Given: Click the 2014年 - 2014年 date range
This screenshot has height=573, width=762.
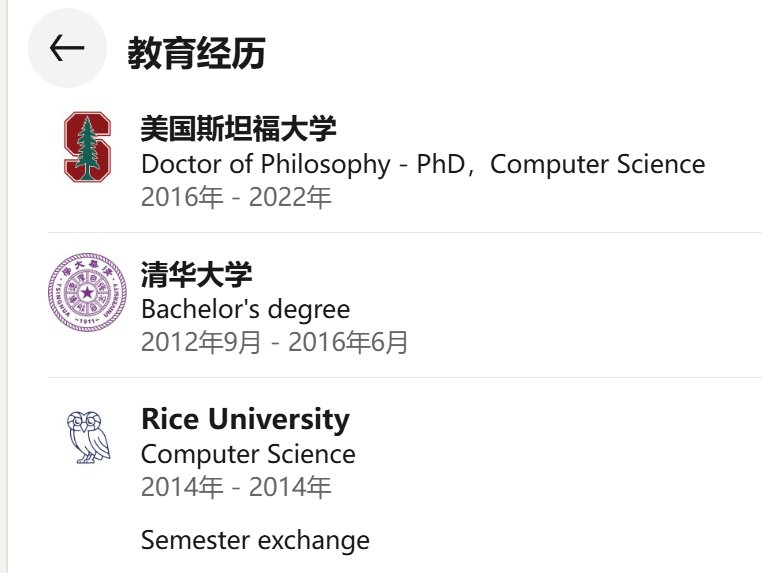Looking at the screenshot, I should 235,487.
